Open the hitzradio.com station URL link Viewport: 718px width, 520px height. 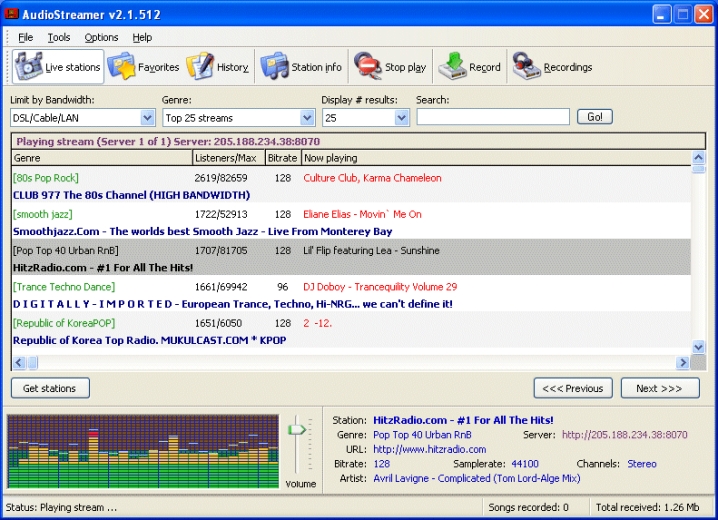click(429, 449)
